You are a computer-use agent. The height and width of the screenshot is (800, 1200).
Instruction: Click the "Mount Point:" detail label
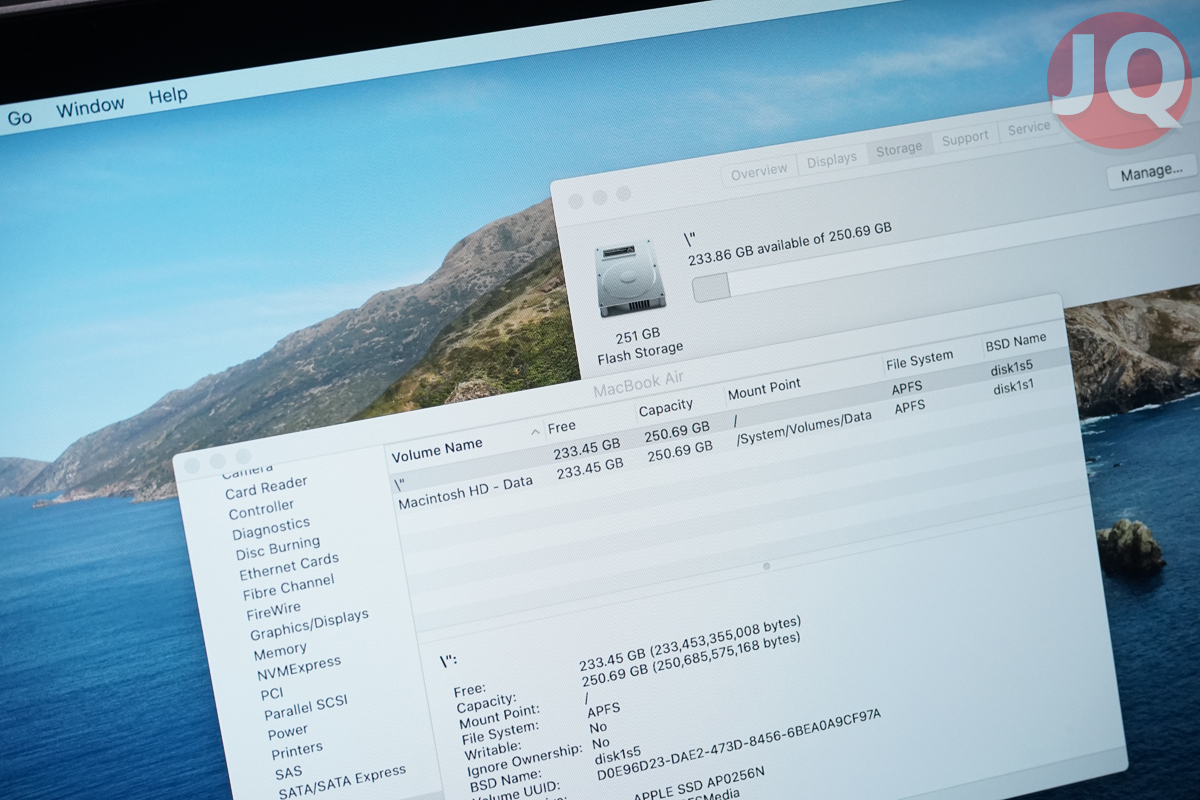(500, 717)
